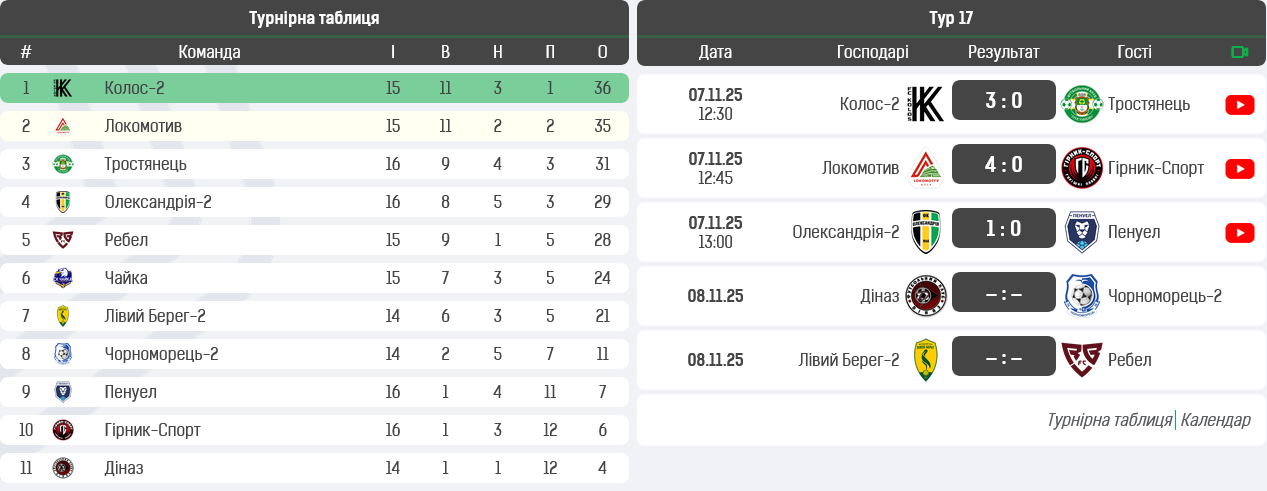Viewport: 1267px width, 491px height.
Task: Click Колос-2 logo in standings table
Action: click(x=63, y=88)
